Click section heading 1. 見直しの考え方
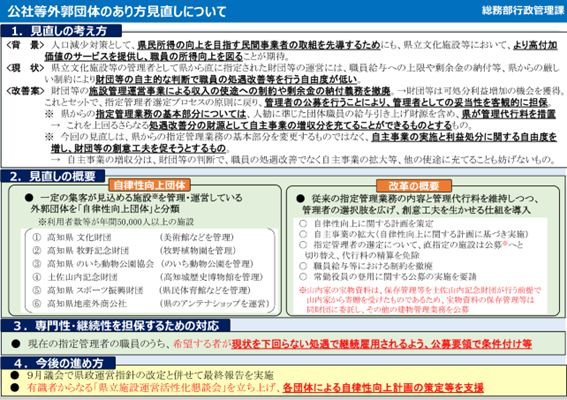This screenshot has width=567, height=400. pyautogui.click(x=60, y=31)
